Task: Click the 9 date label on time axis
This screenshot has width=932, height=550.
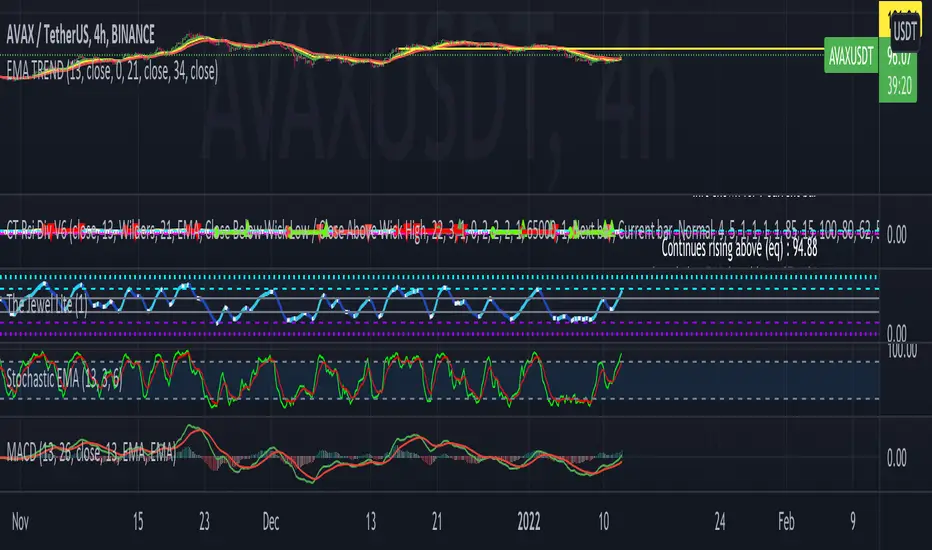Action: coord(853,522)
